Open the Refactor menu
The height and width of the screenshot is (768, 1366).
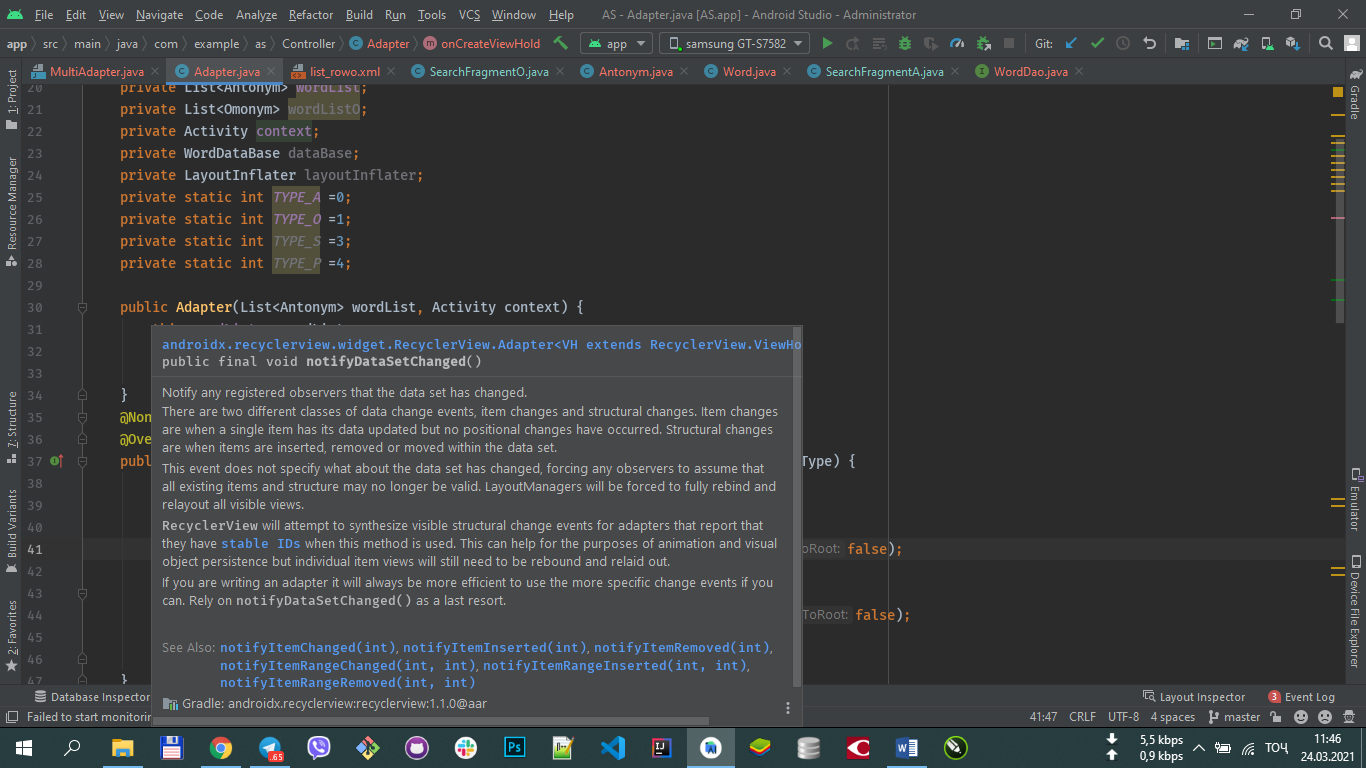pos(311,15)
